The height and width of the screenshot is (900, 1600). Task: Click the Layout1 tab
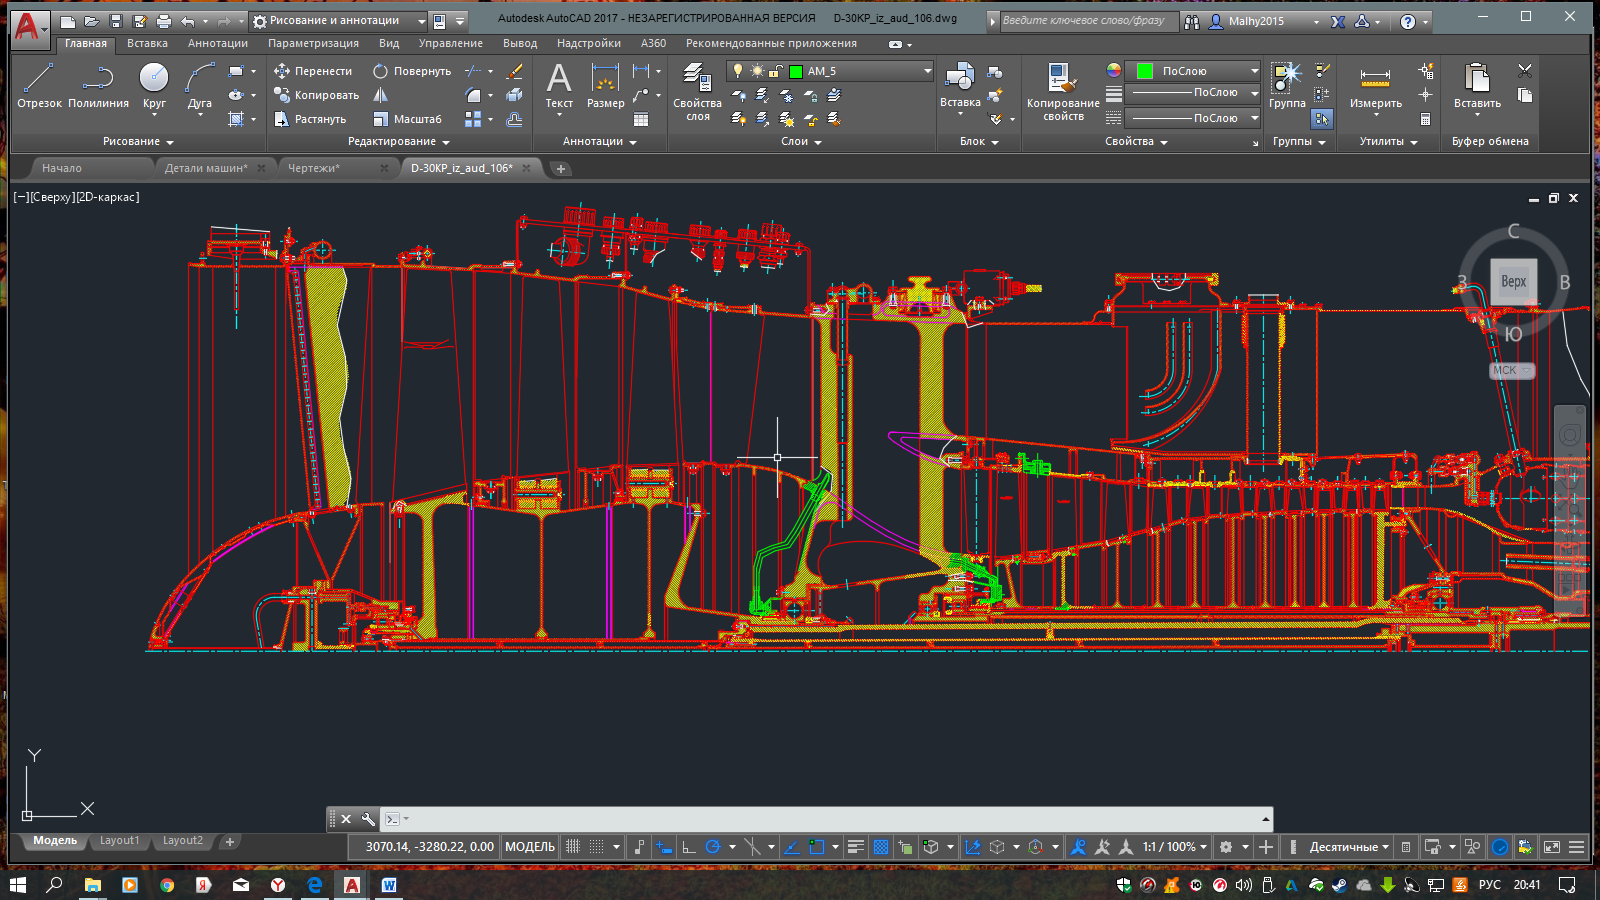(119, 841)
